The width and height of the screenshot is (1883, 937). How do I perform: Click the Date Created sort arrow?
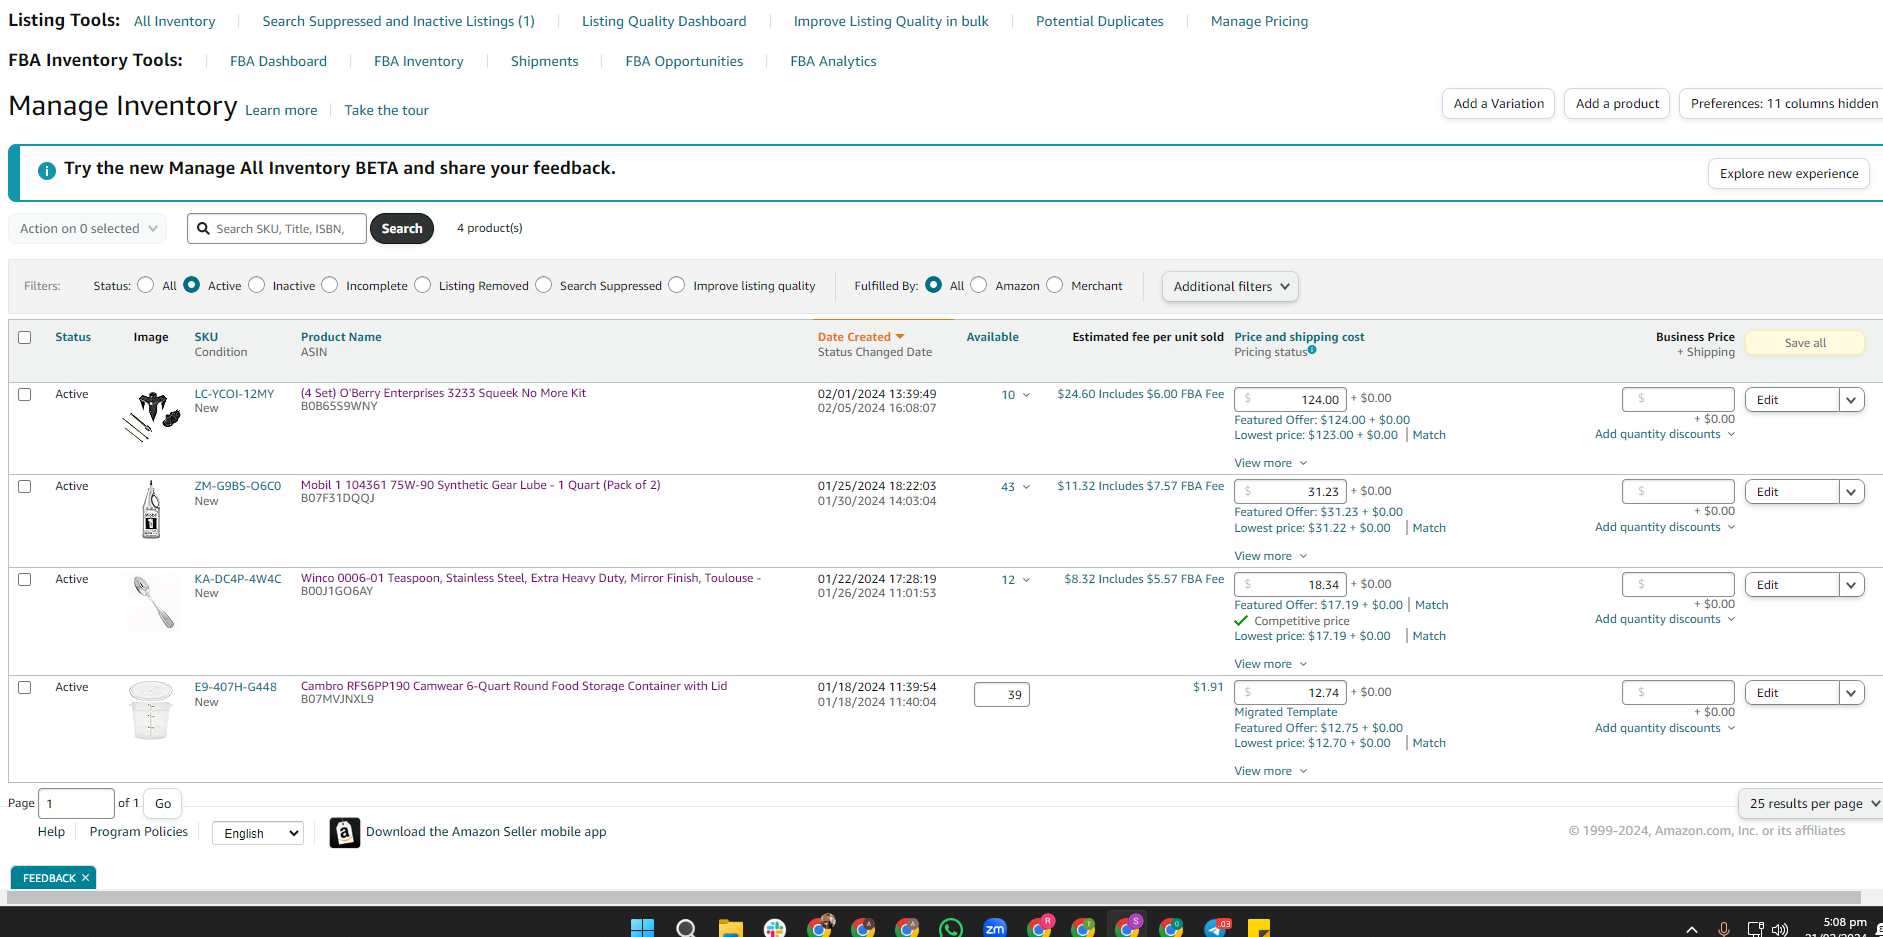900,337
